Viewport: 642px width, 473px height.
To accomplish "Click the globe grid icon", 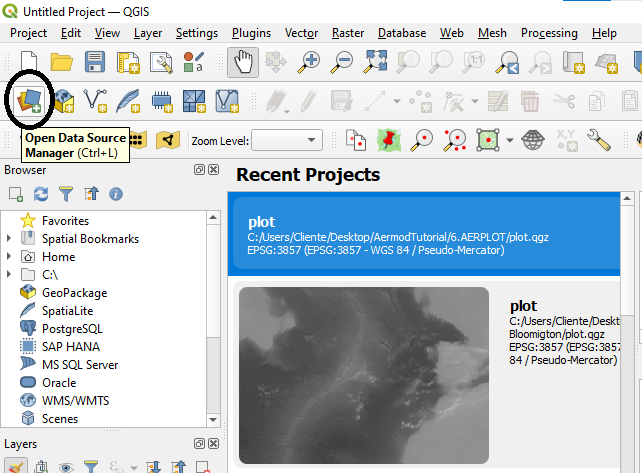I will point(533,140).
